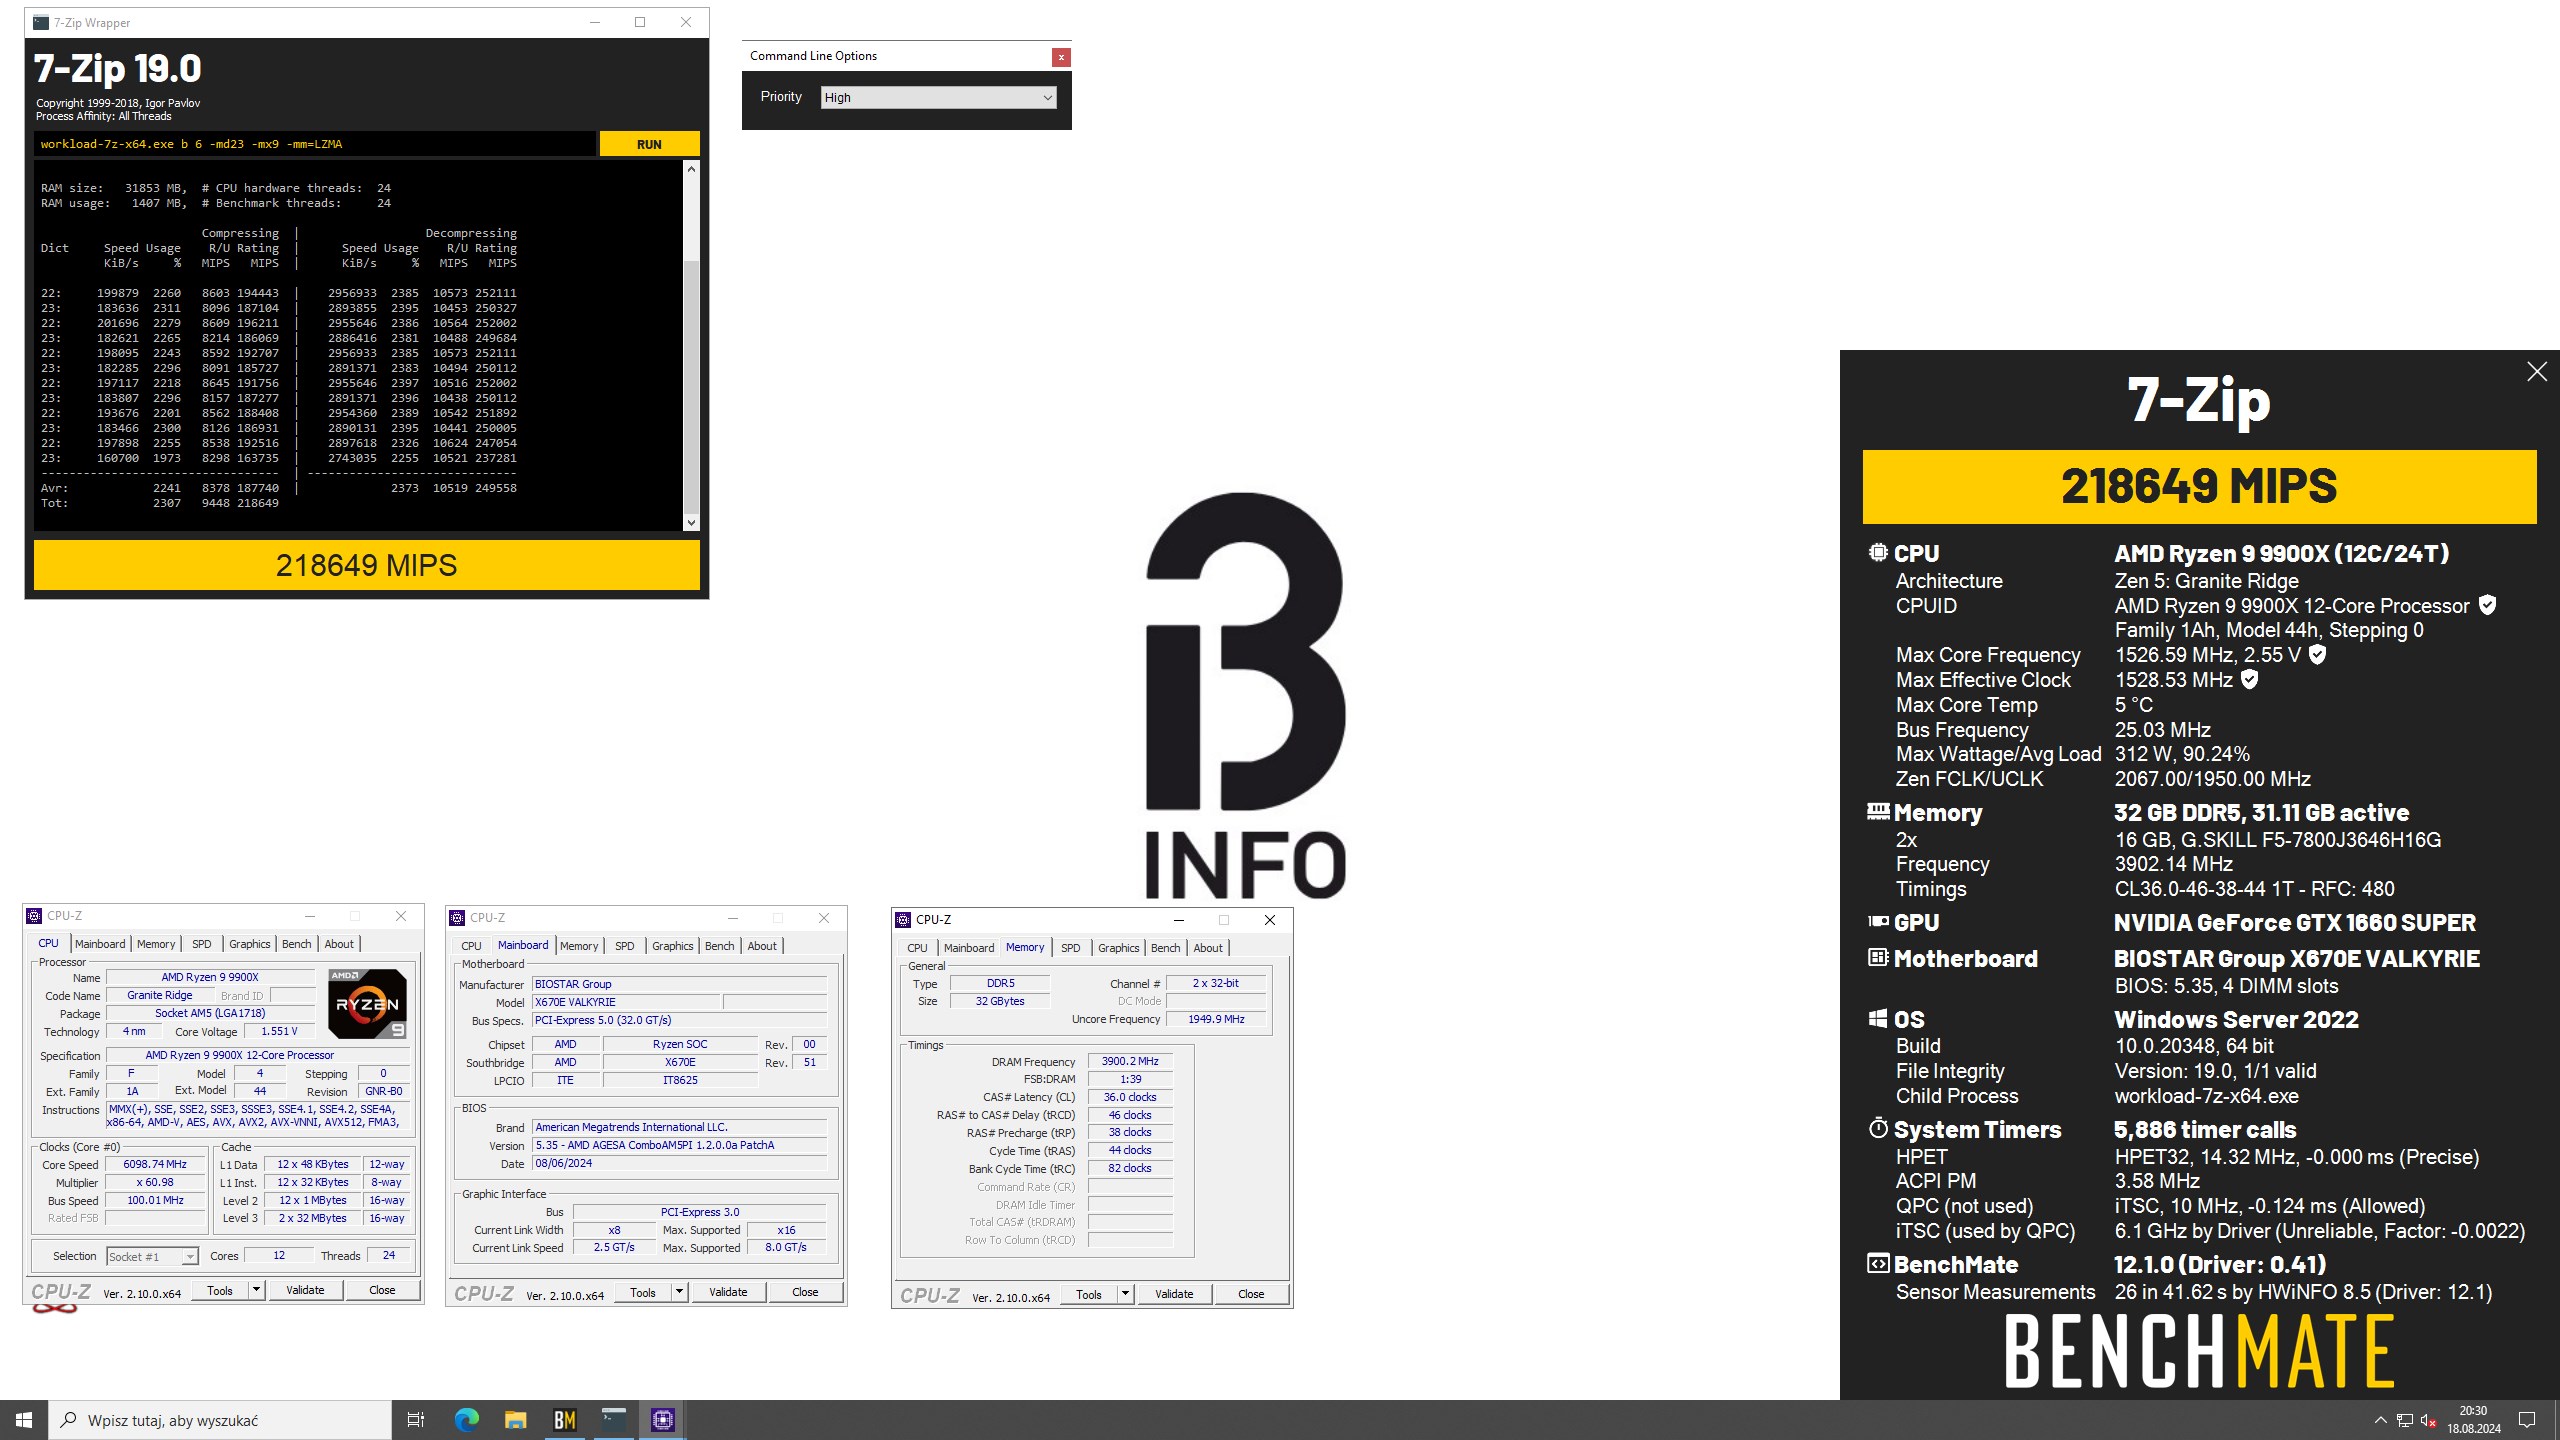Open Task View on the taskbar
Viewport: 2560px width, 1440px height.
point(416,1419)
